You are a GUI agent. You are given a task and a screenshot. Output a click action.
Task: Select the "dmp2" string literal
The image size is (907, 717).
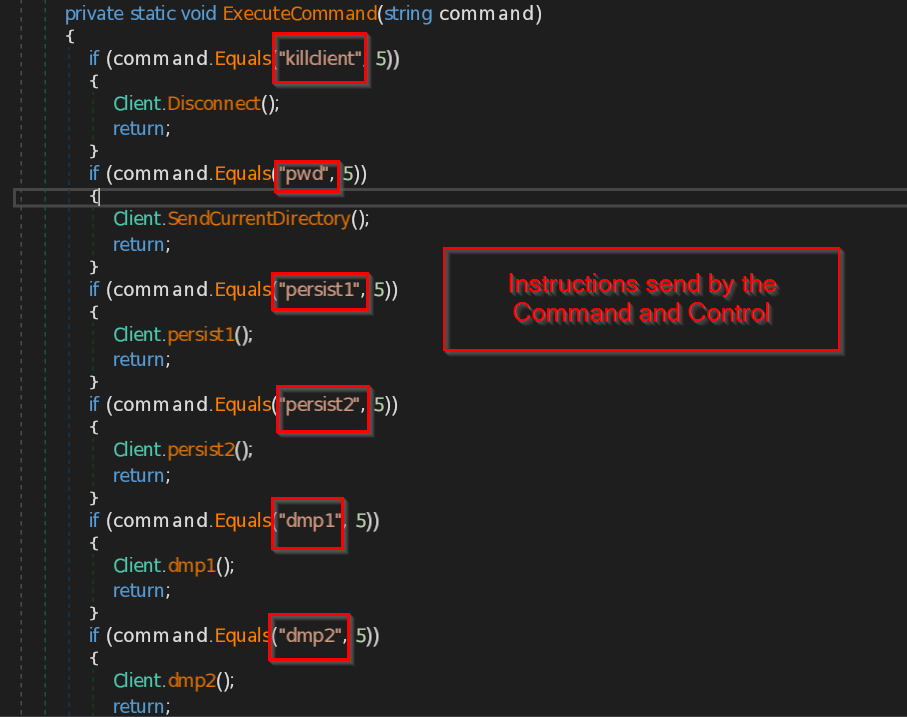(x=310, y=635)
